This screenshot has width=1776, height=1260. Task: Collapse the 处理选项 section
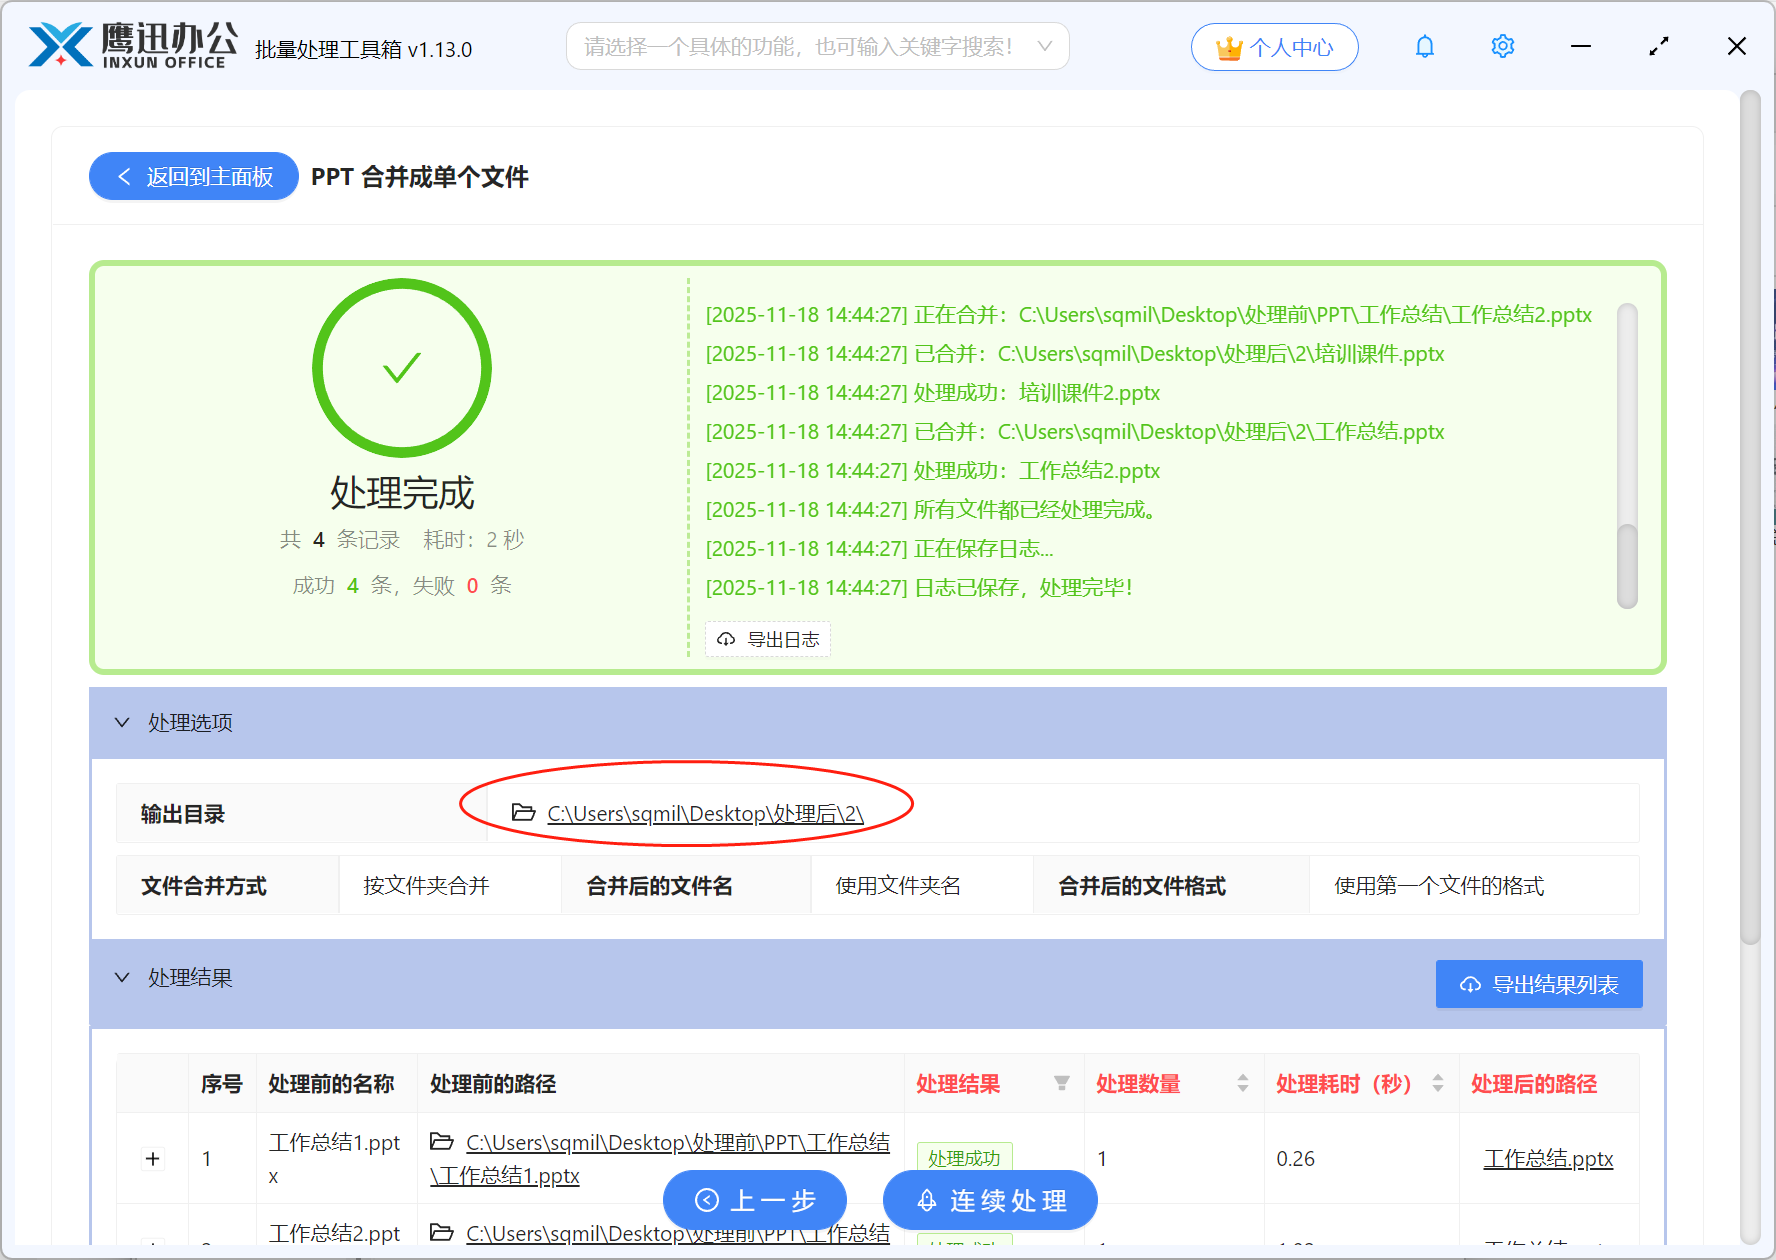pos(121,722)
